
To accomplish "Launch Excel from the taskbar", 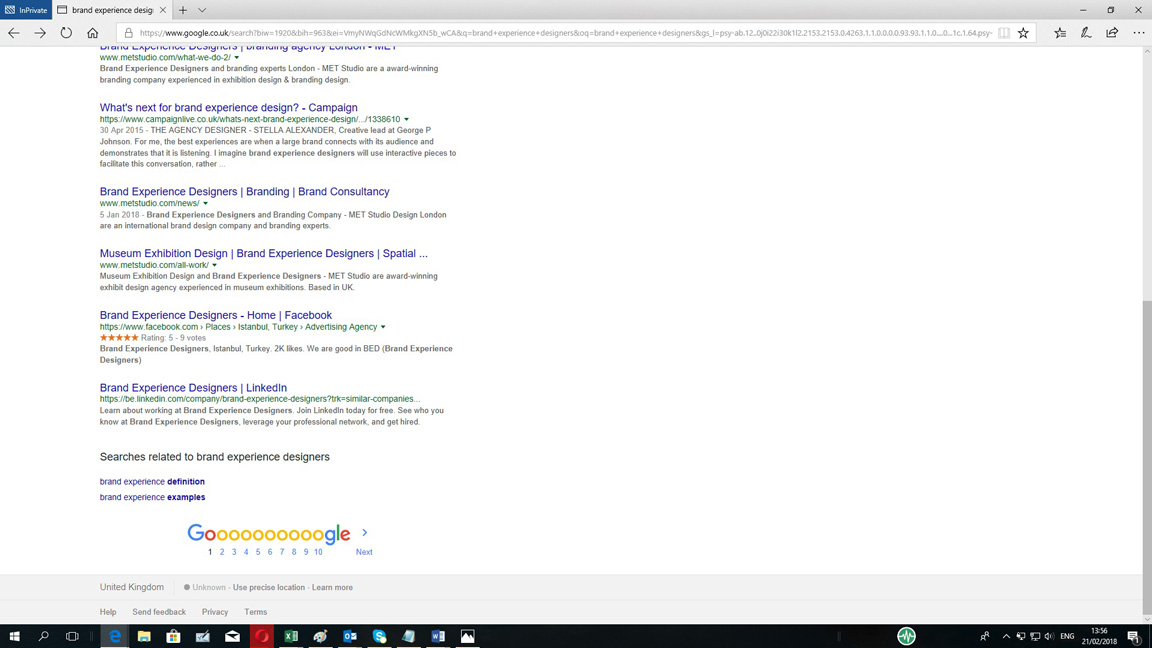I will [291, 636].
